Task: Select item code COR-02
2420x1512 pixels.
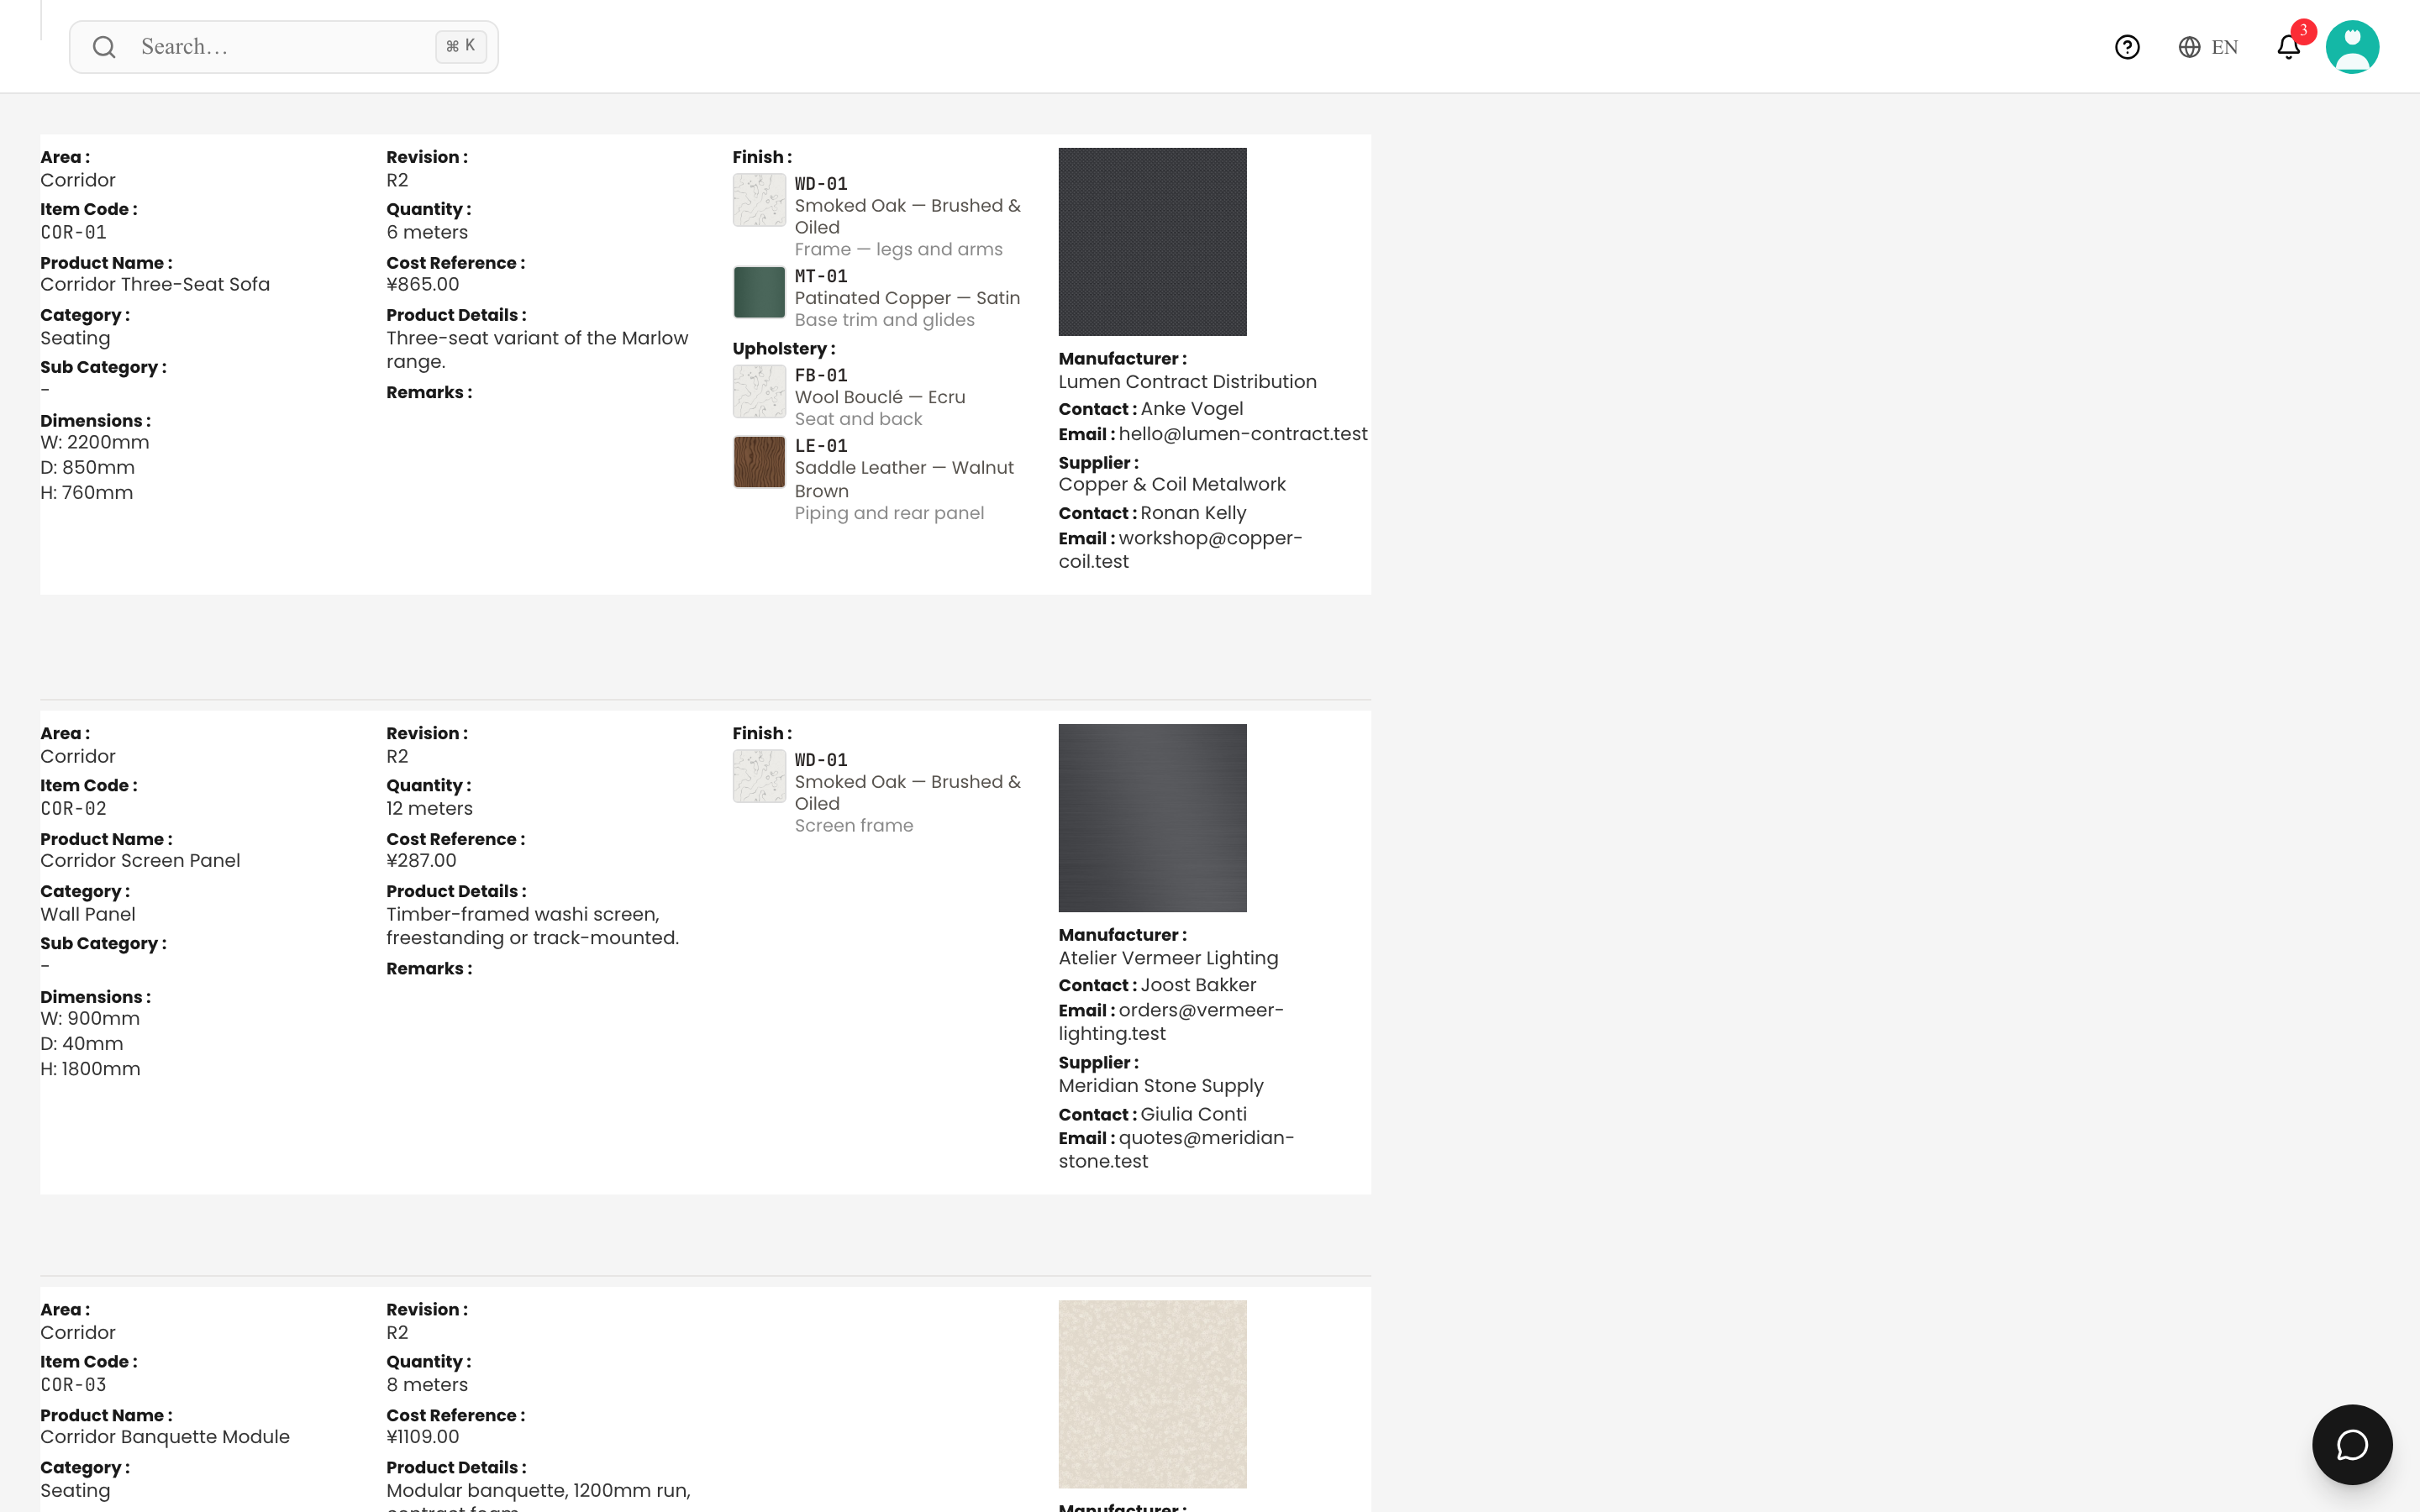Action: point(73,808)
